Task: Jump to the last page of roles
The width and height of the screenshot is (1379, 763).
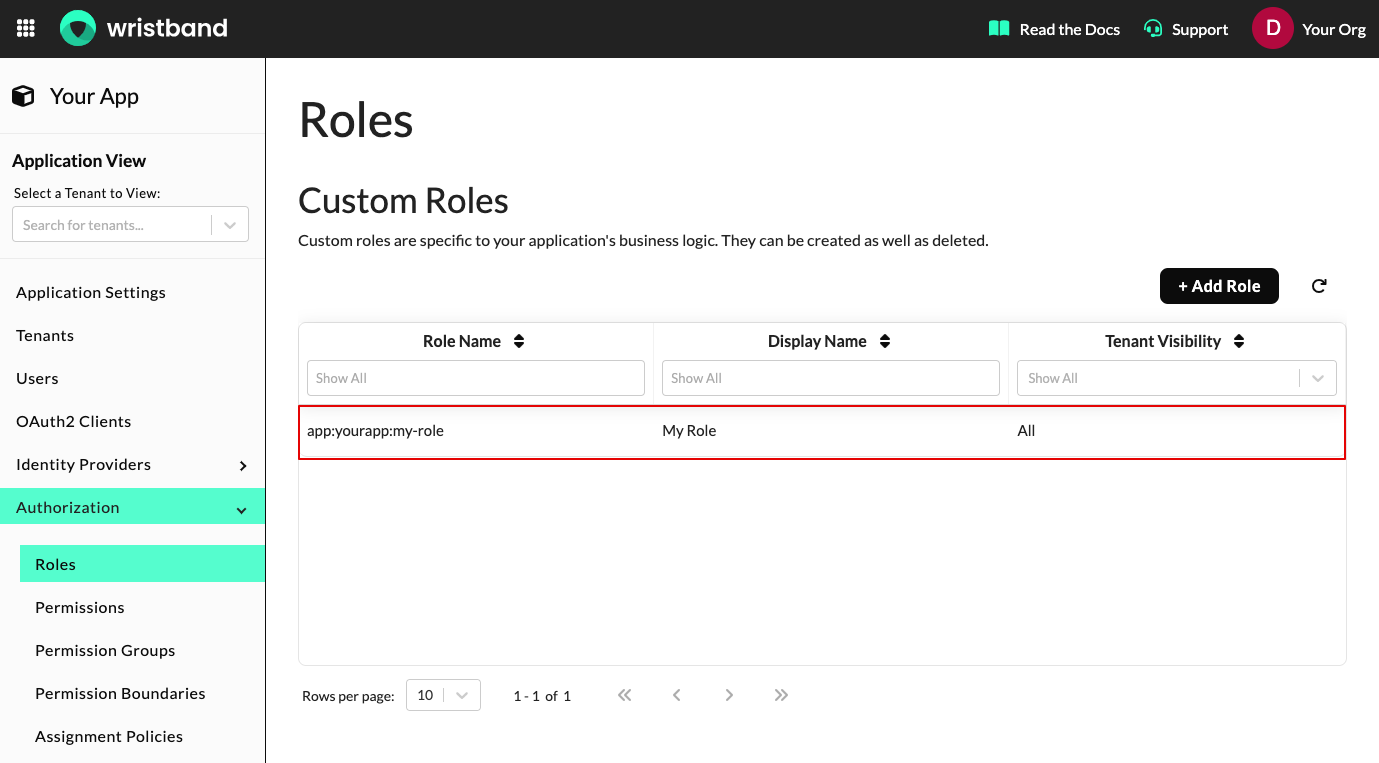Action: click(781, 694)
